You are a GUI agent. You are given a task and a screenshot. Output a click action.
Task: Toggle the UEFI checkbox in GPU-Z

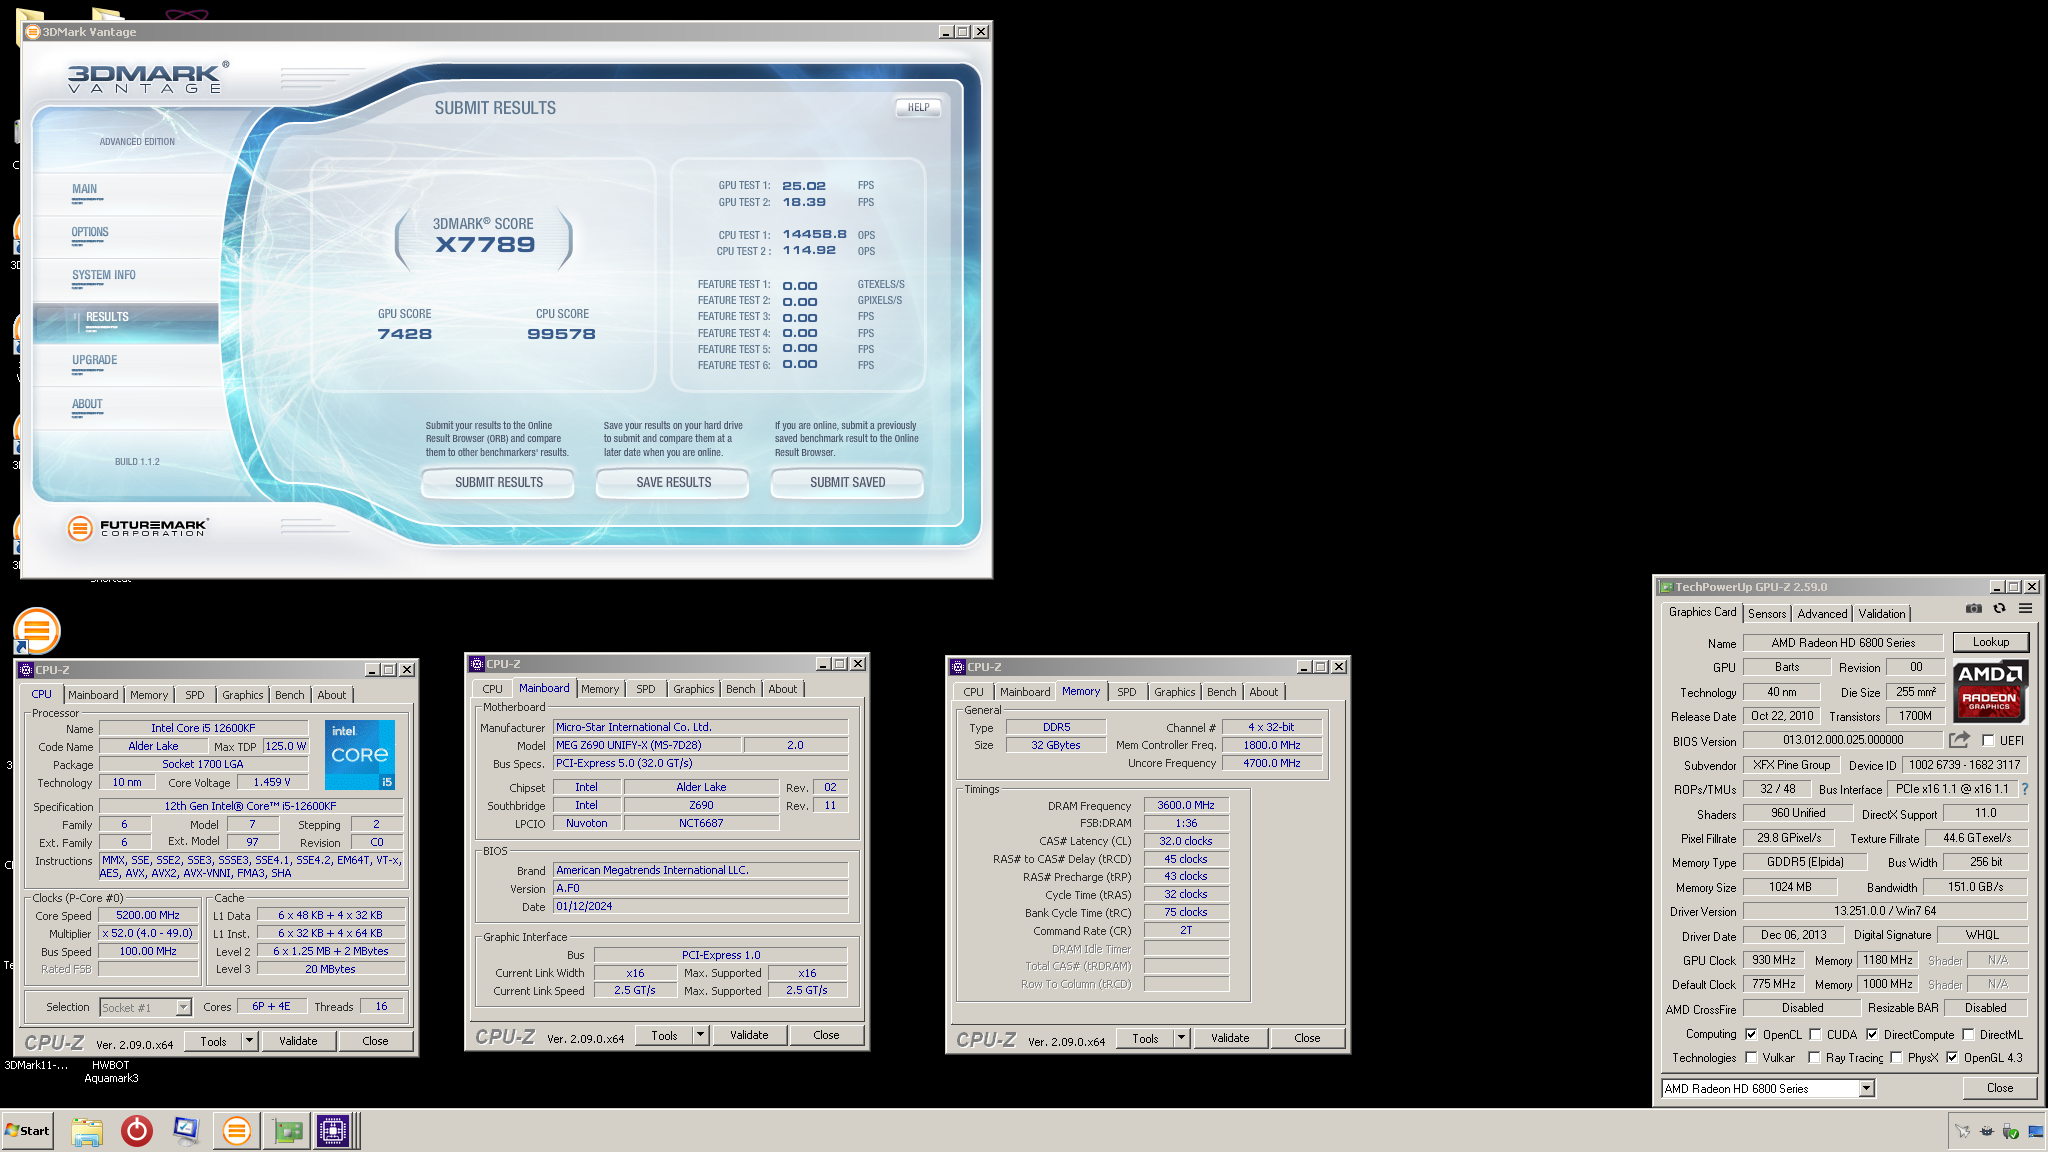[1988, 741]
